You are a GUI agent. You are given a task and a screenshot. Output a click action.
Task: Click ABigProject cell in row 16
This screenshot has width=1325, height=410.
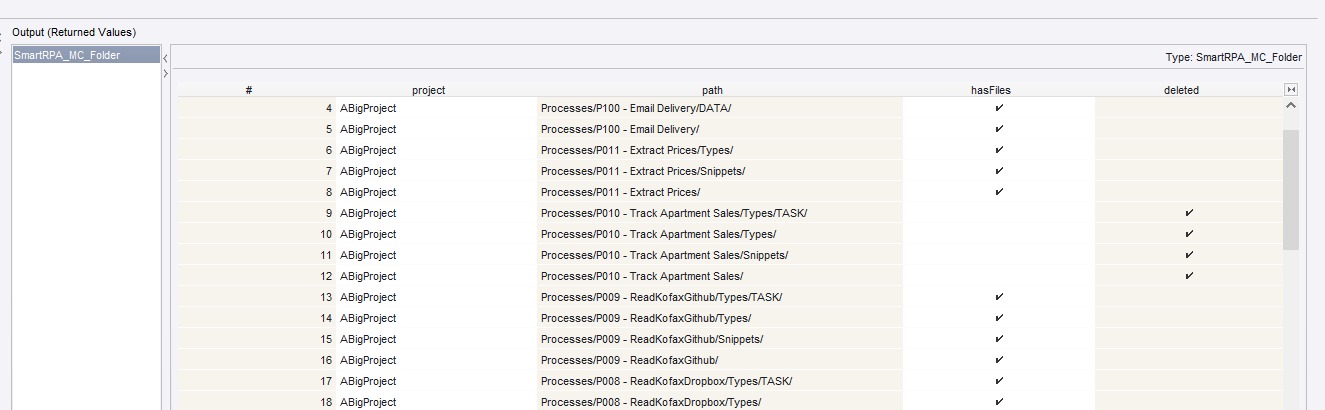[368, 360]
